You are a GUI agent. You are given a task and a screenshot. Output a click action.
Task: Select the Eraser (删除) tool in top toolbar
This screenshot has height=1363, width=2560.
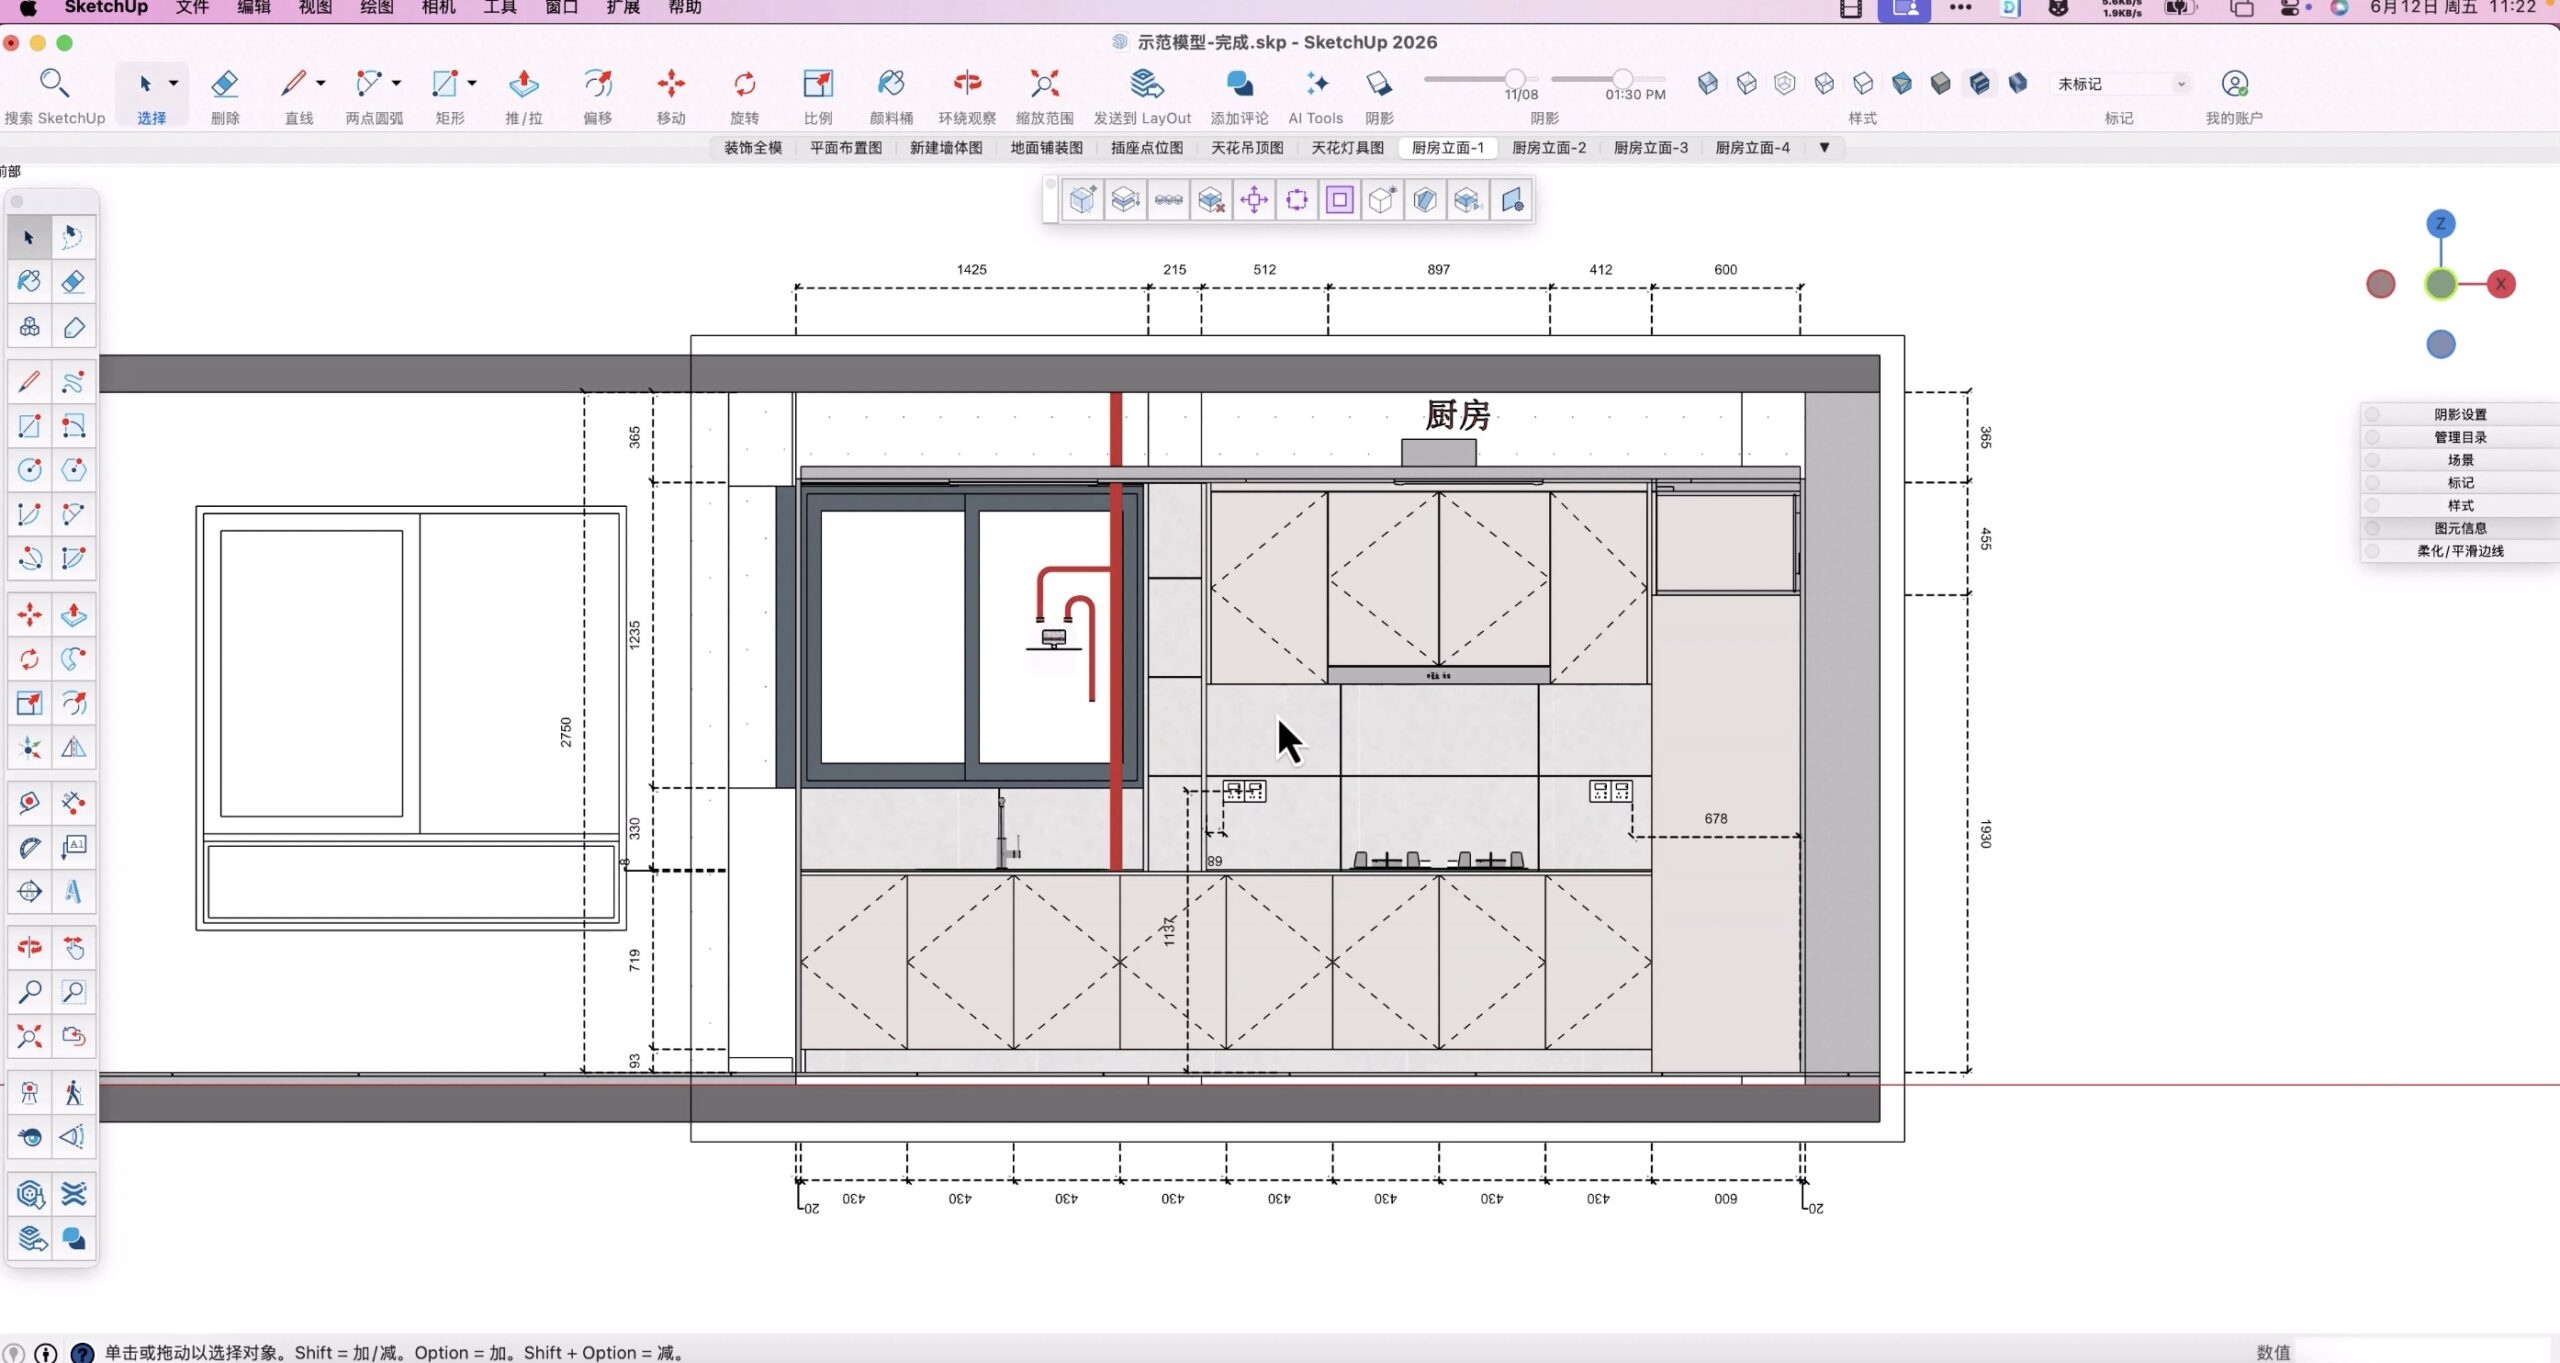pos(225,96)
